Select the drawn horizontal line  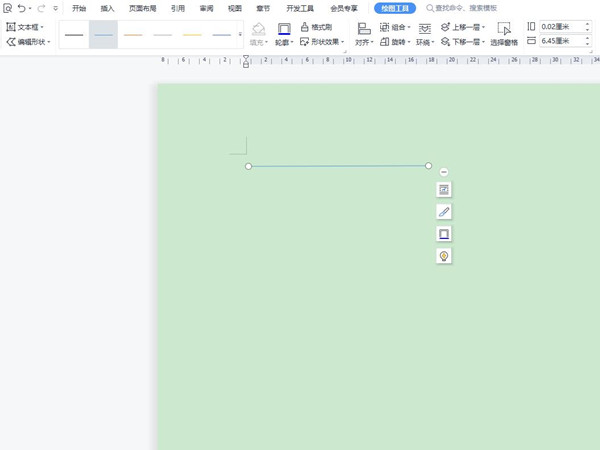point(338,166)
